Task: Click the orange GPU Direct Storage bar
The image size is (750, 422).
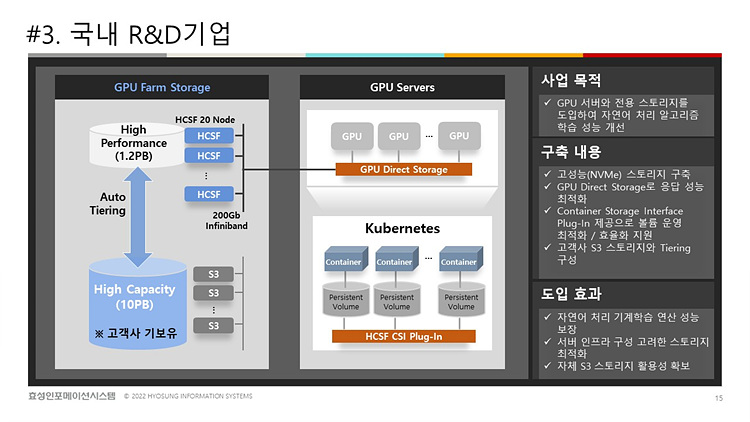Action: tap(403, 170)
